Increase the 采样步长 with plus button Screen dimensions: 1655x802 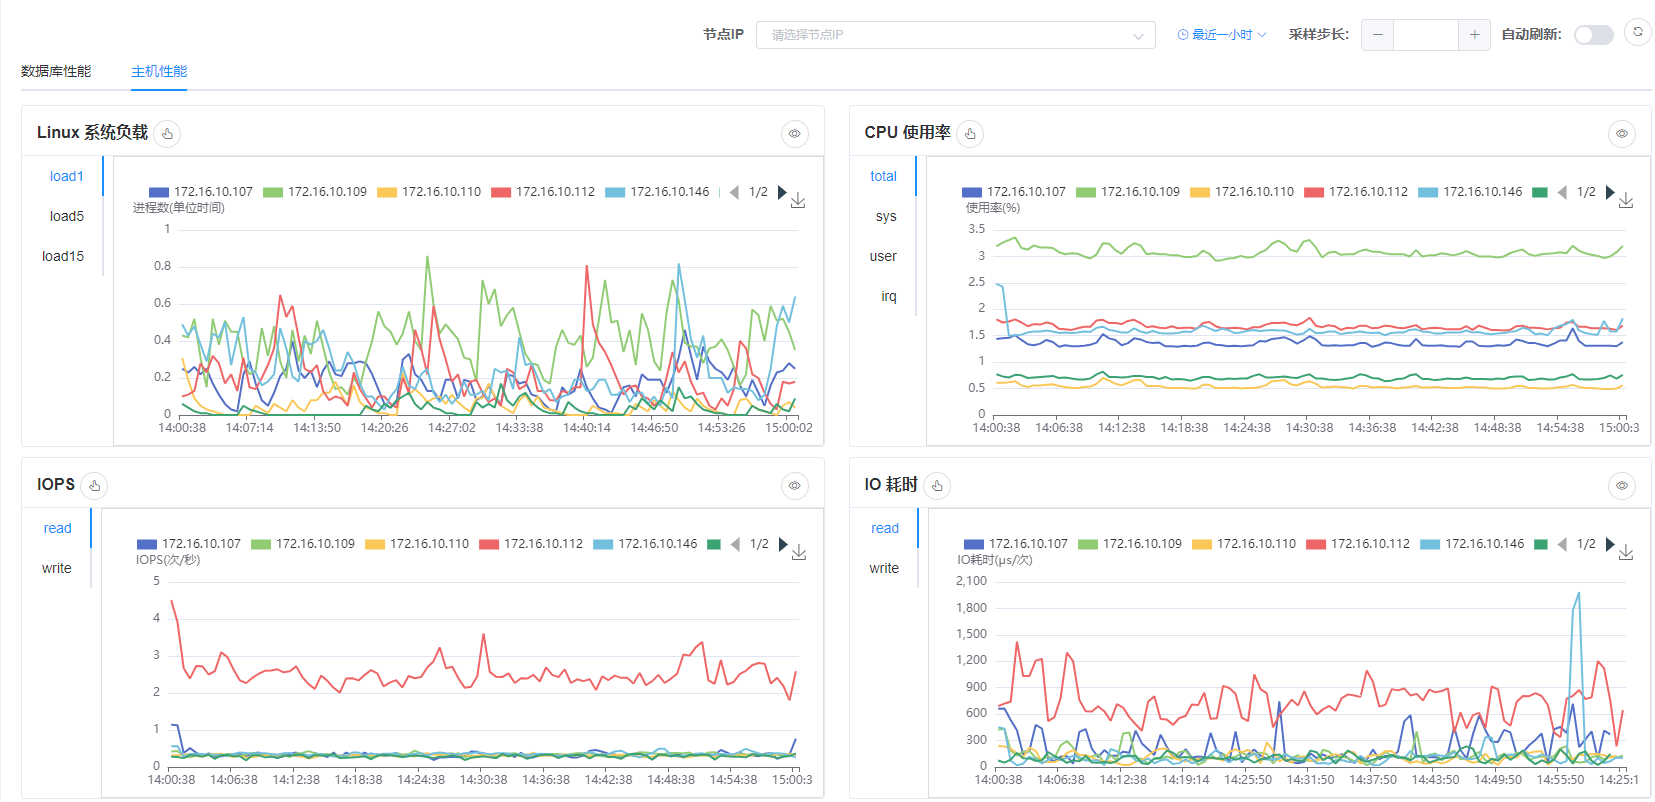[x=1474, y=35]
